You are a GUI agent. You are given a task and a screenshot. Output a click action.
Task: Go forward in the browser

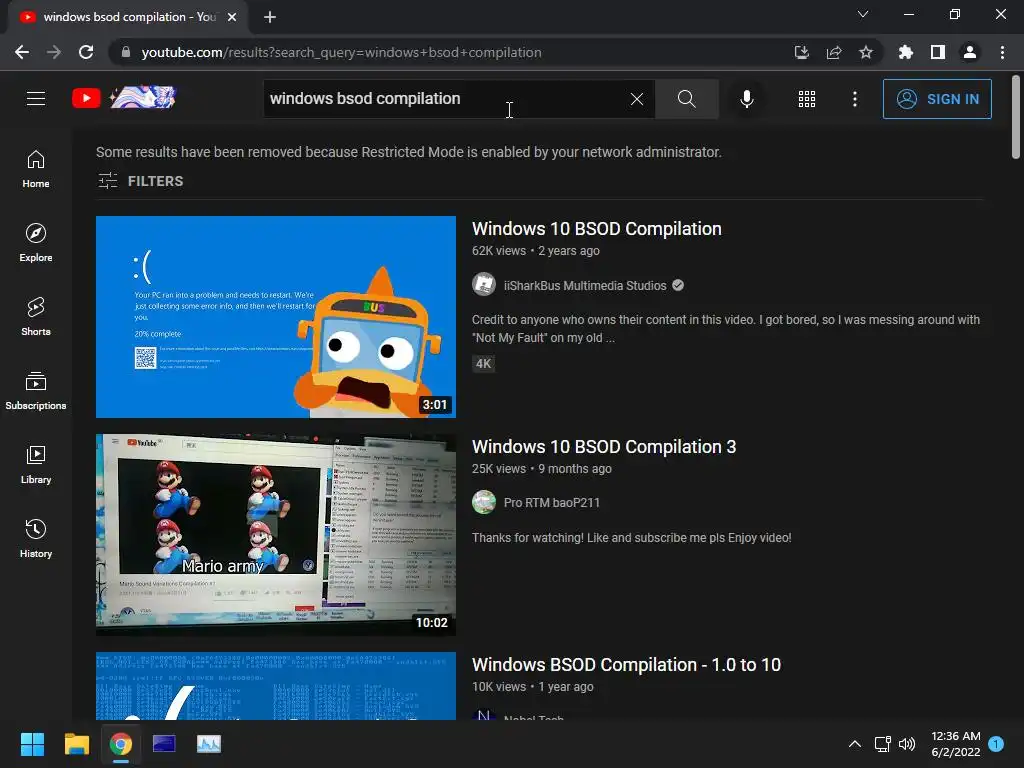[x=54, y=52]
